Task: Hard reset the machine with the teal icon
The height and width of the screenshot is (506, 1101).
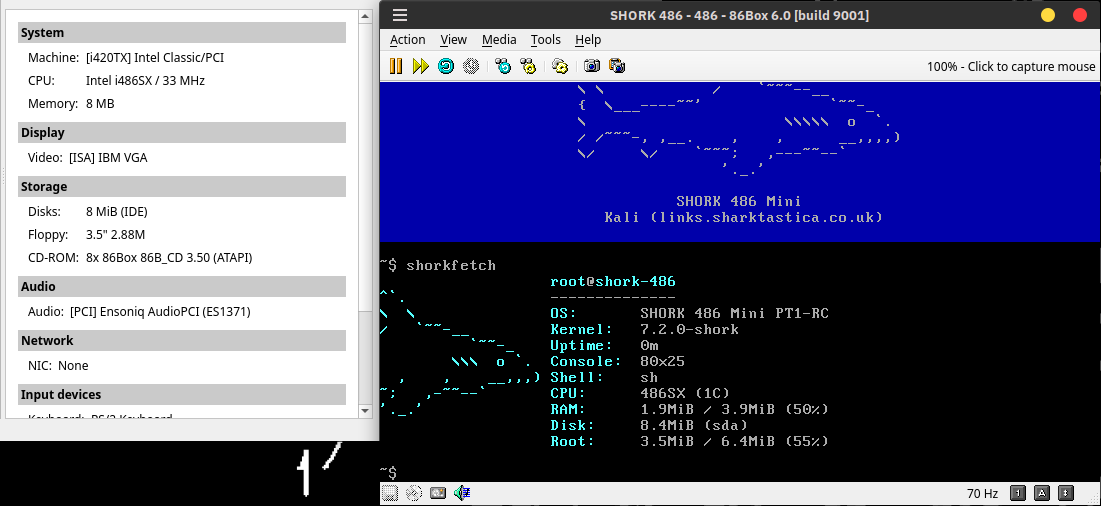Action: [x=446, y=66]
